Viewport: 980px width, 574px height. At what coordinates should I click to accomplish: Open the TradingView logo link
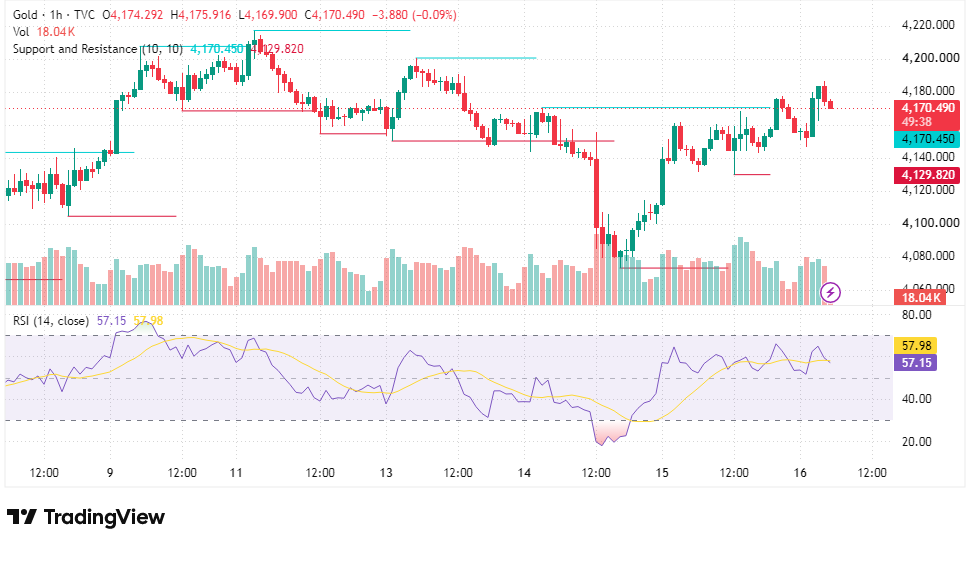click(86, 517)
